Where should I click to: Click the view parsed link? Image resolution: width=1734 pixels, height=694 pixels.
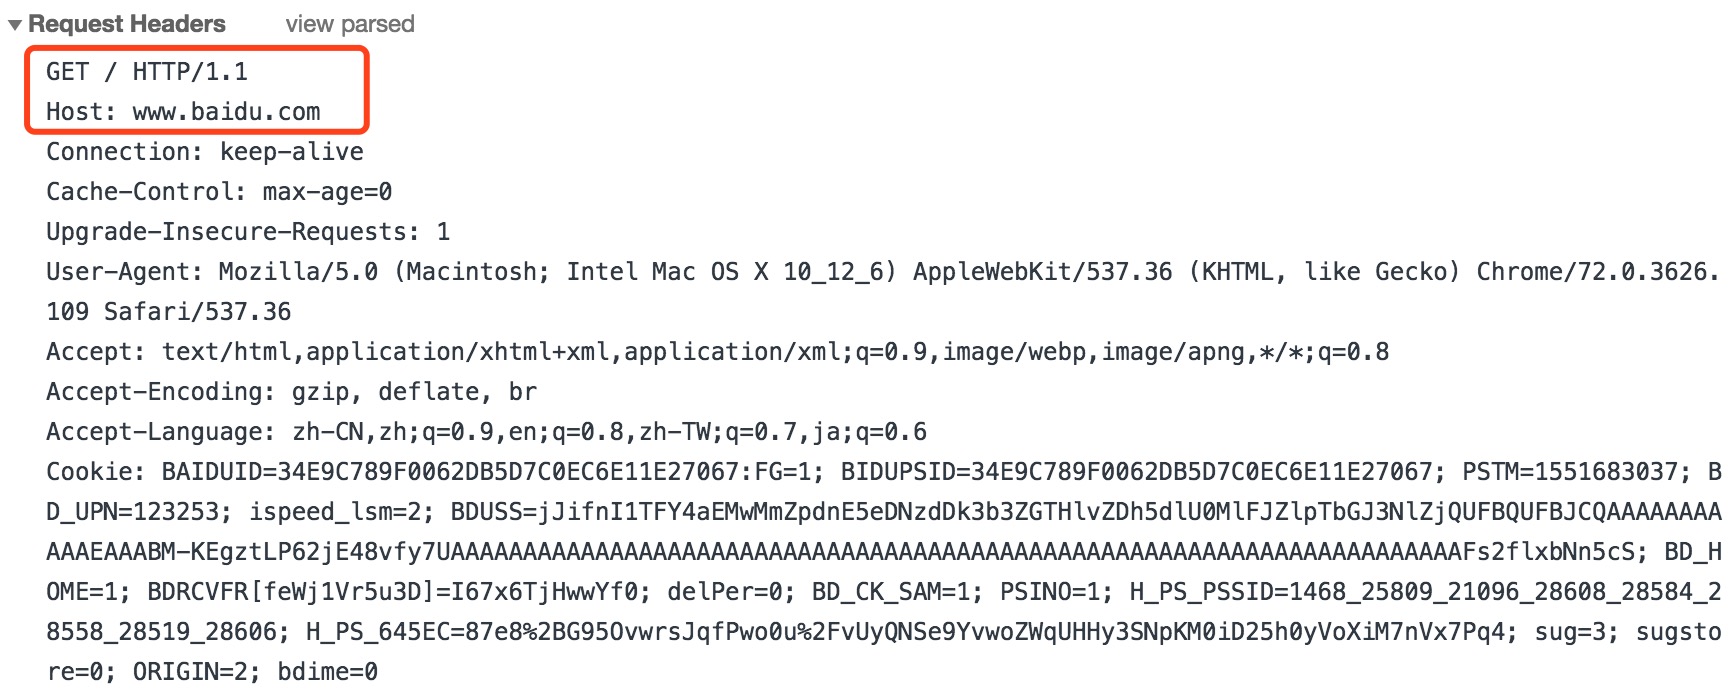pyautogui.click(x=350, y=24)
